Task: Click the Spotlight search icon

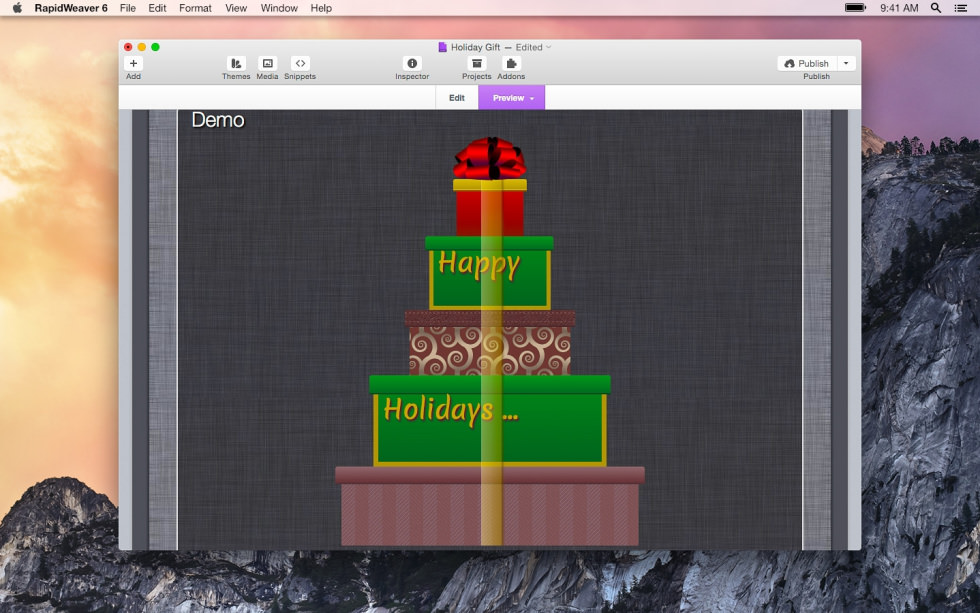Action: coord(936,8)
